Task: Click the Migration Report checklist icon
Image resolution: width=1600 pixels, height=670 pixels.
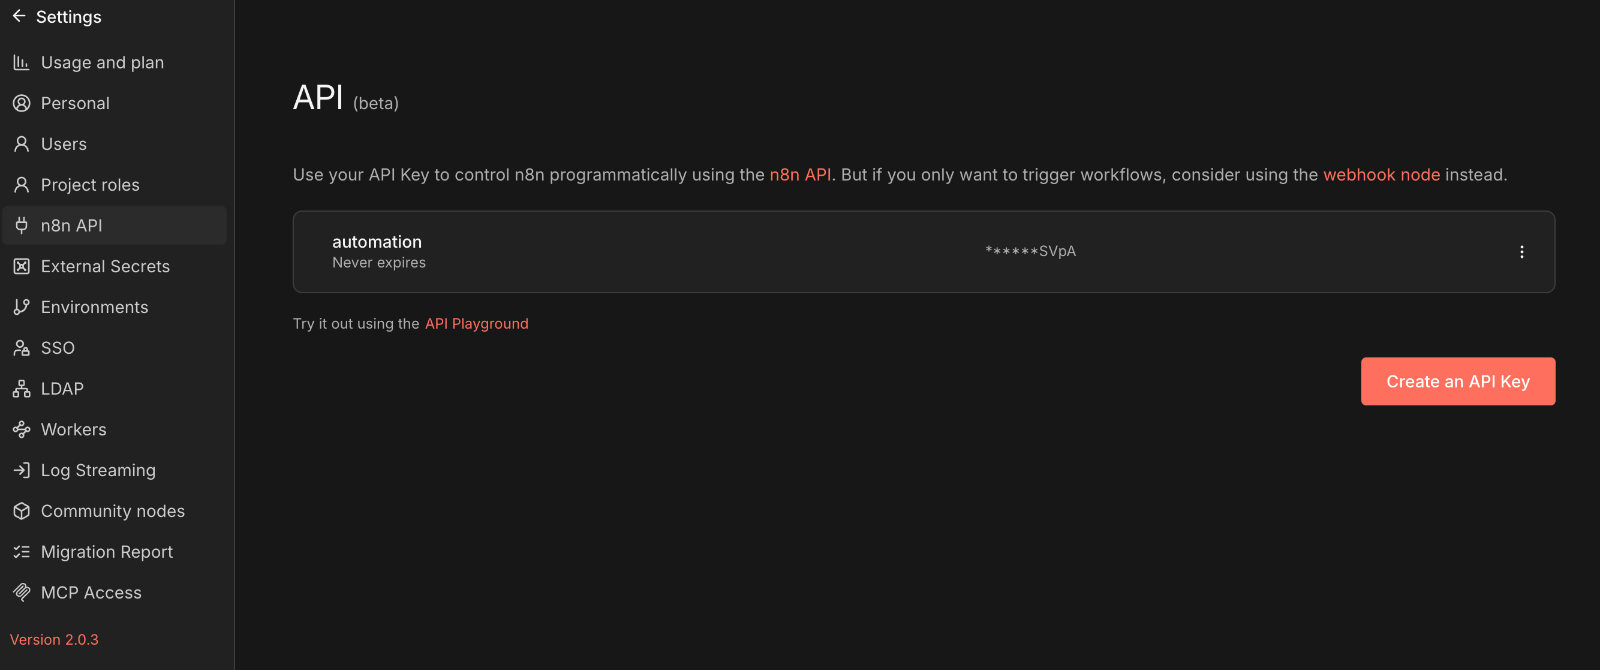Action: click(x=21, y=552)
